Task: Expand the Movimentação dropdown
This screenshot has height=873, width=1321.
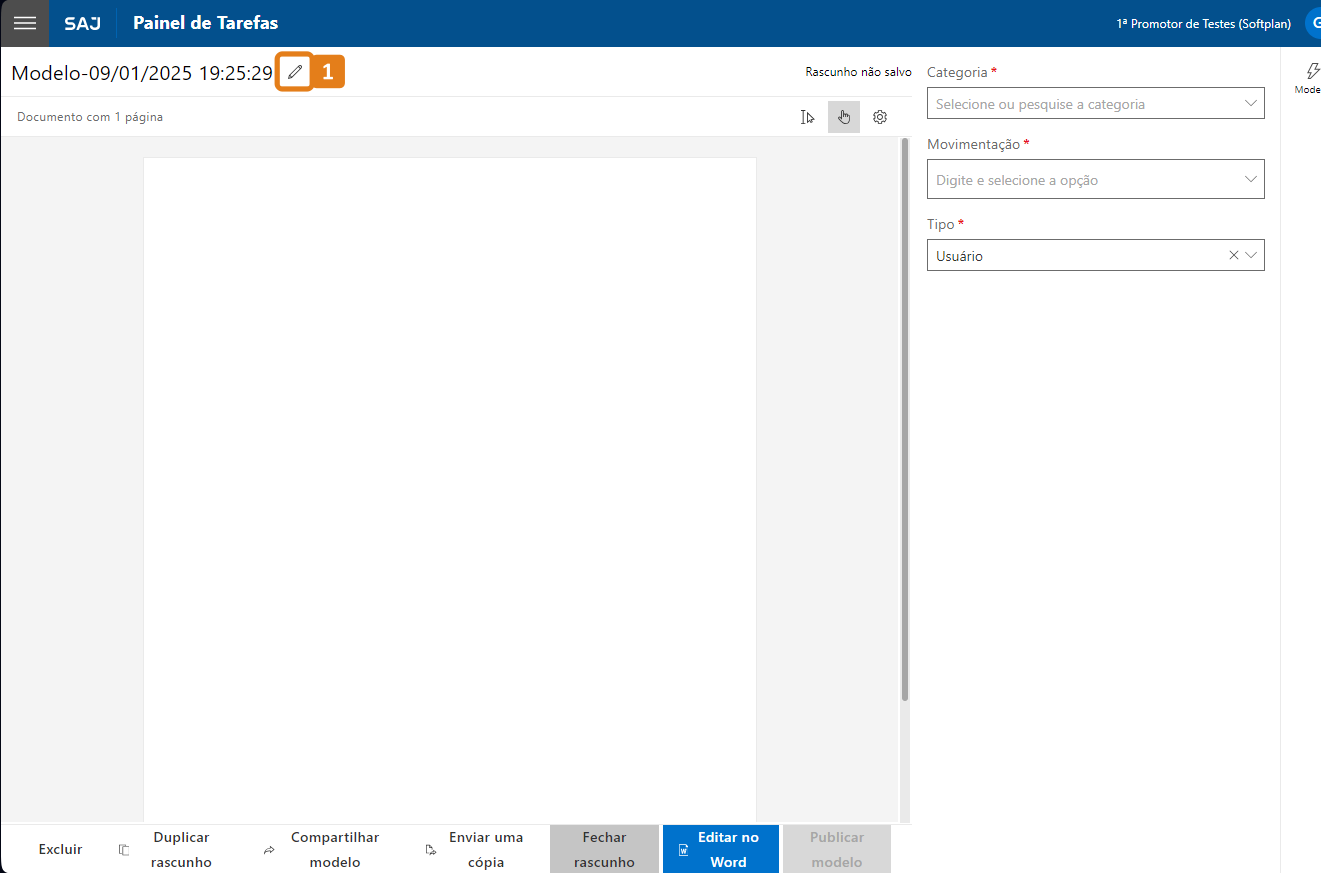Action: click(x=1250, y=179)
